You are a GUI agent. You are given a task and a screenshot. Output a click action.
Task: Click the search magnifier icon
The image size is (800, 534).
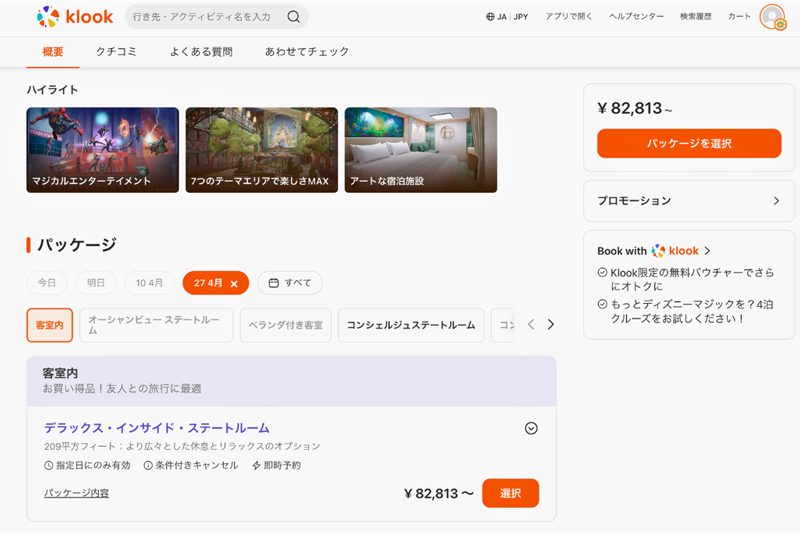[293, 16]
